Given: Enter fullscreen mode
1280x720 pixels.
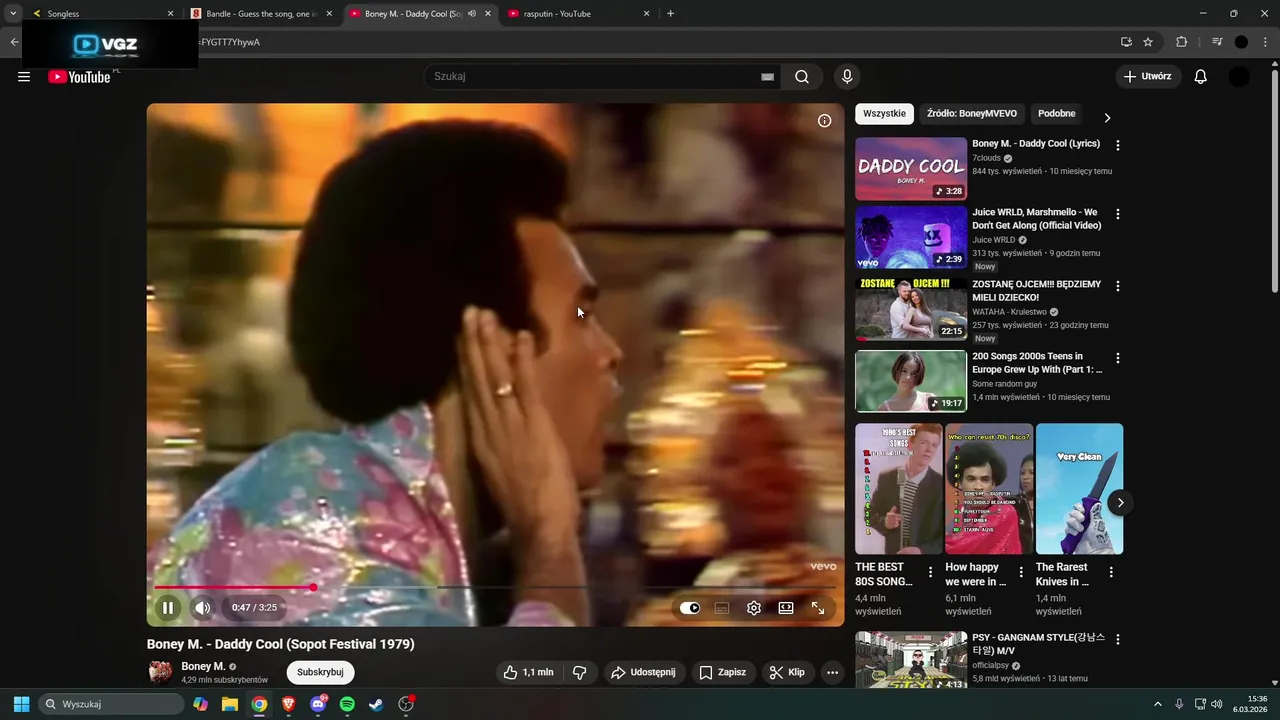Looking at the screenshot, I should click(x=818, y=607).
